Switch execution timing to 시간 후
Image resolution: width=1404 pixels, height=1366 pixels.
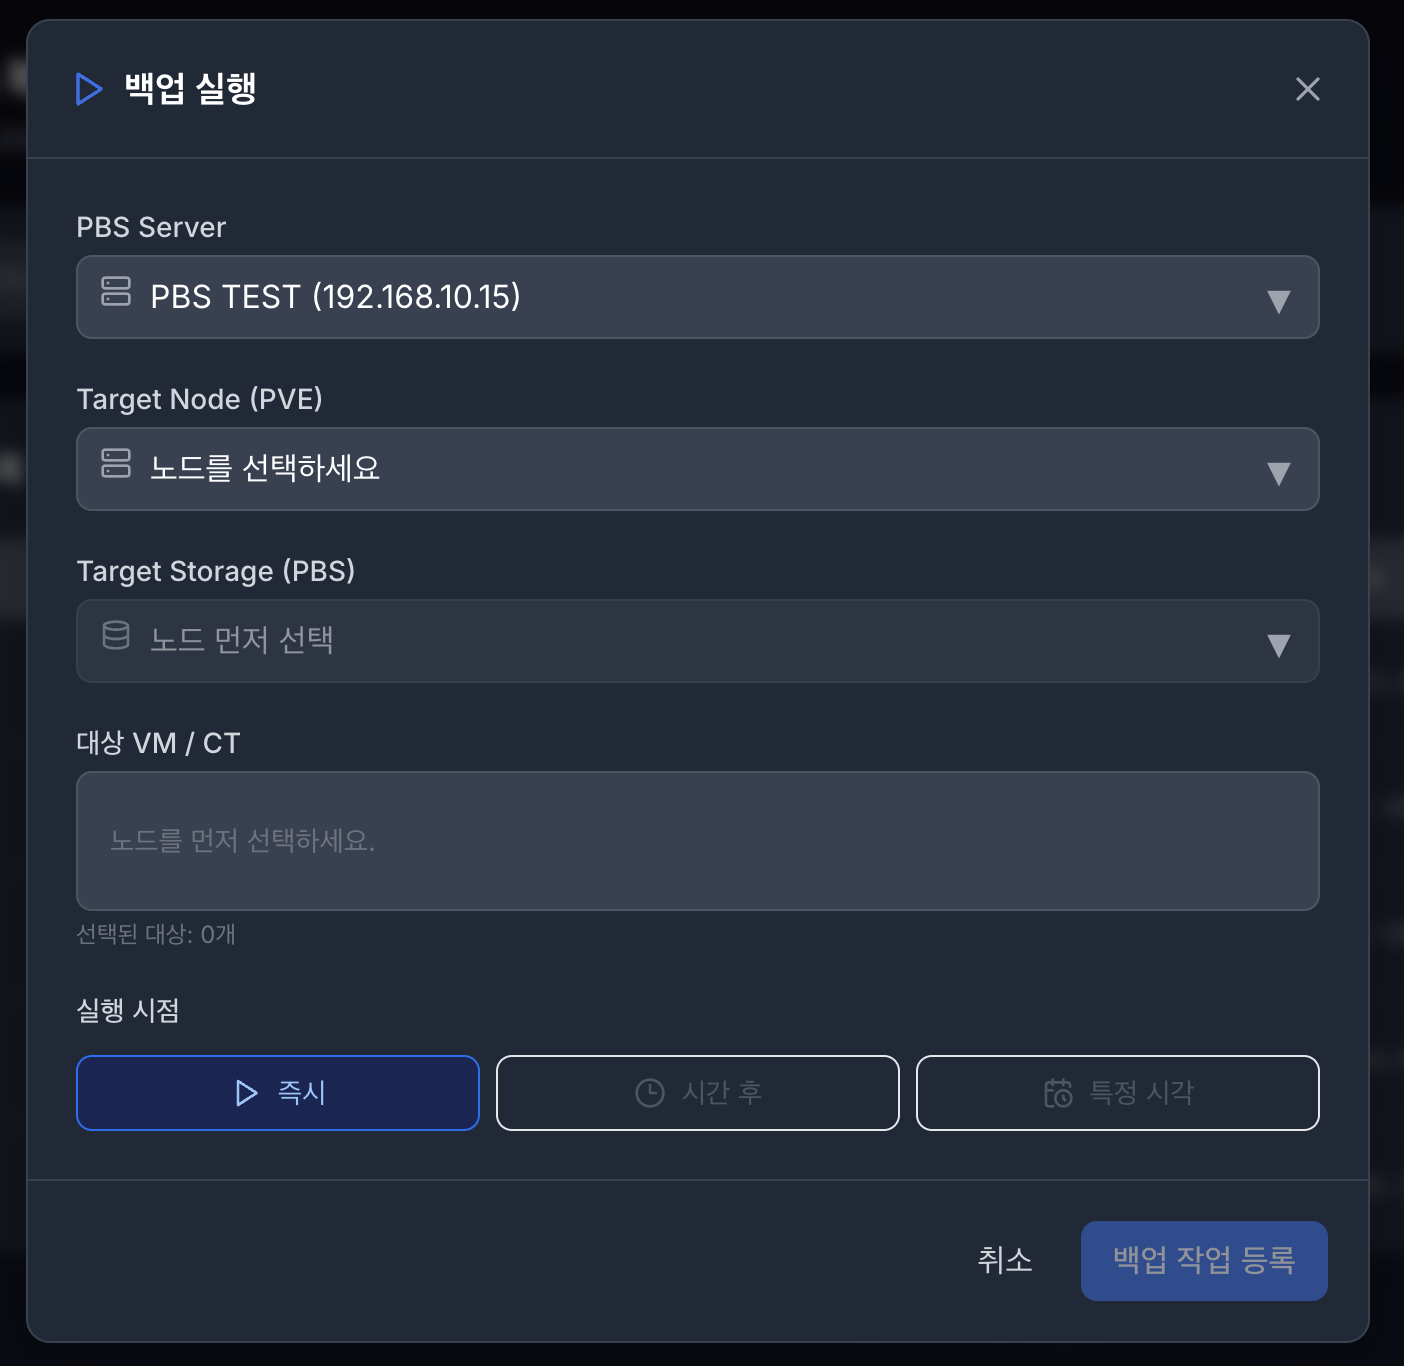(x=697, y=1093)
